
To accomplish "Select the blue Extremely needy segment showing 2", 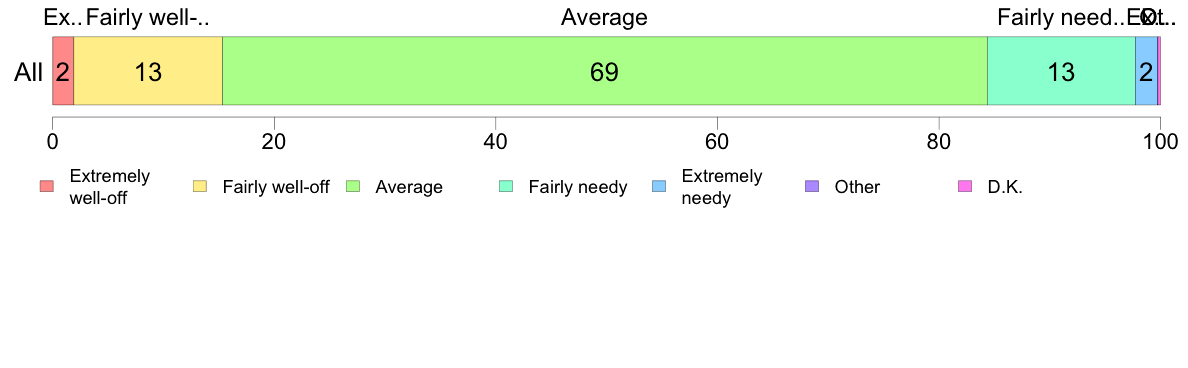I will (1146, 70).
